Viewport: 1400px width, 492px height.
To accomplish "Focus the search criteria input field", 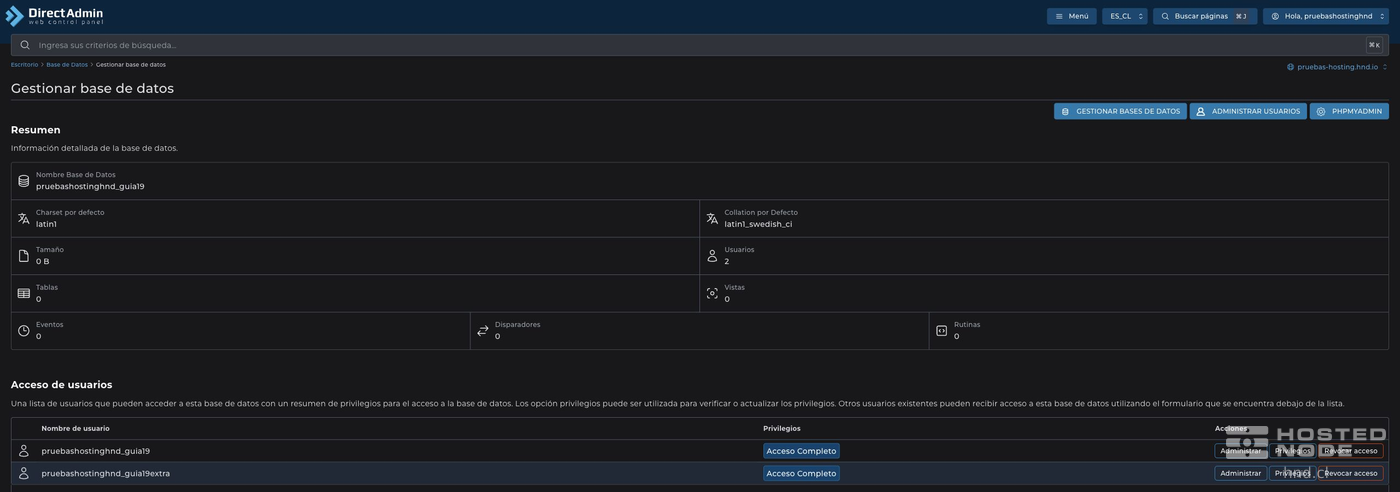I will tap(700, 45).
